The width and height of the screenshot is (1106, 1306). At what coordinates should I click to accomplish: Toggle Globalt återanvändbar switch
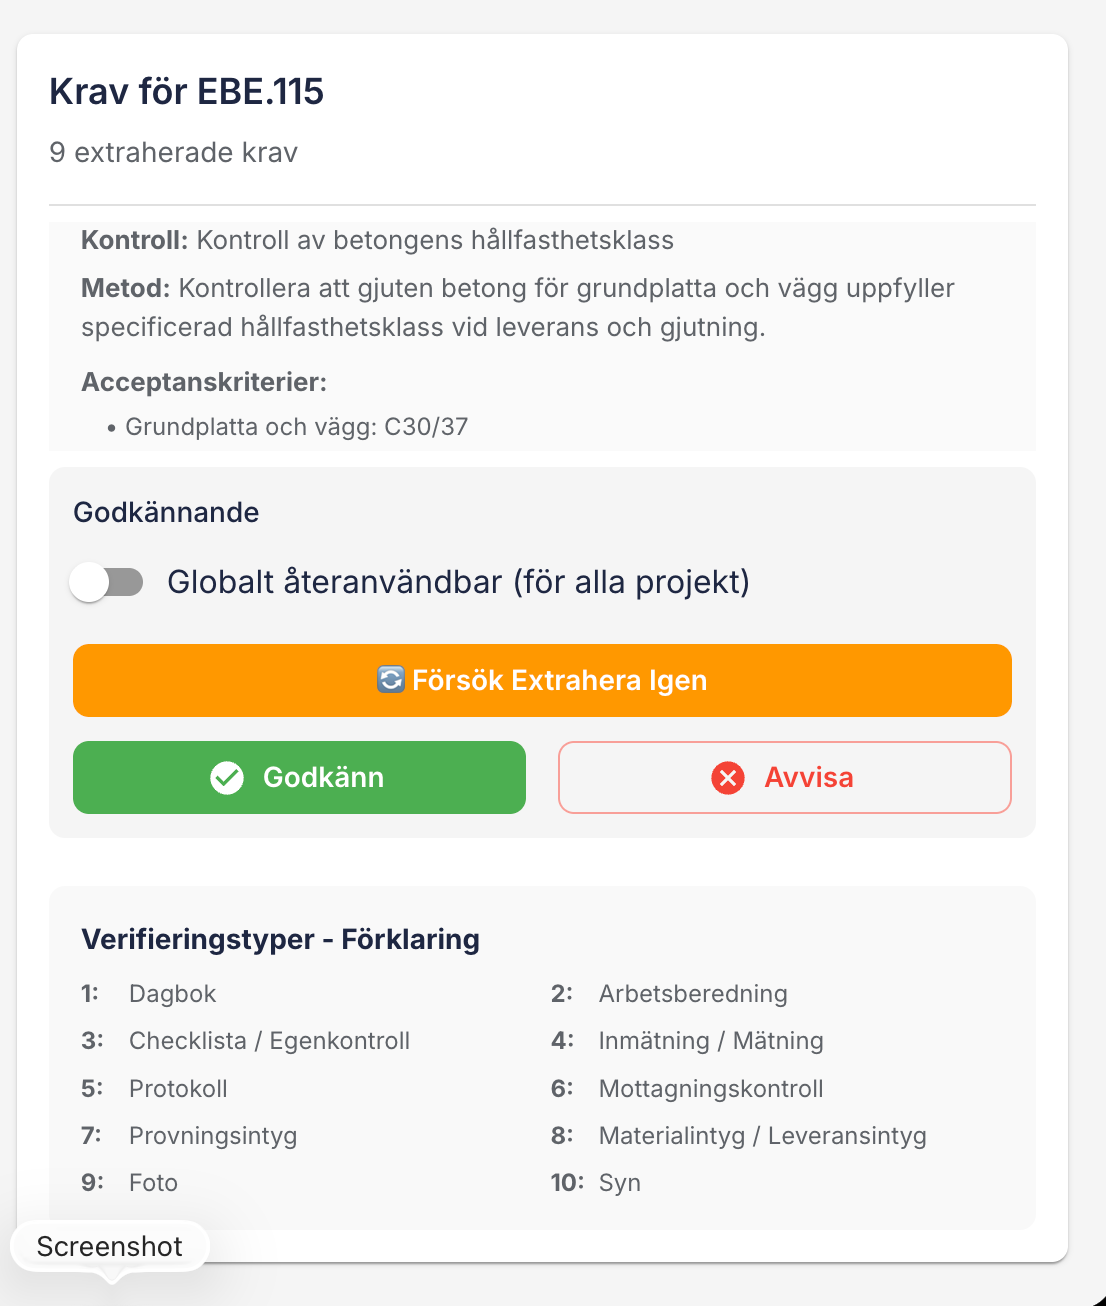[106, 582]
